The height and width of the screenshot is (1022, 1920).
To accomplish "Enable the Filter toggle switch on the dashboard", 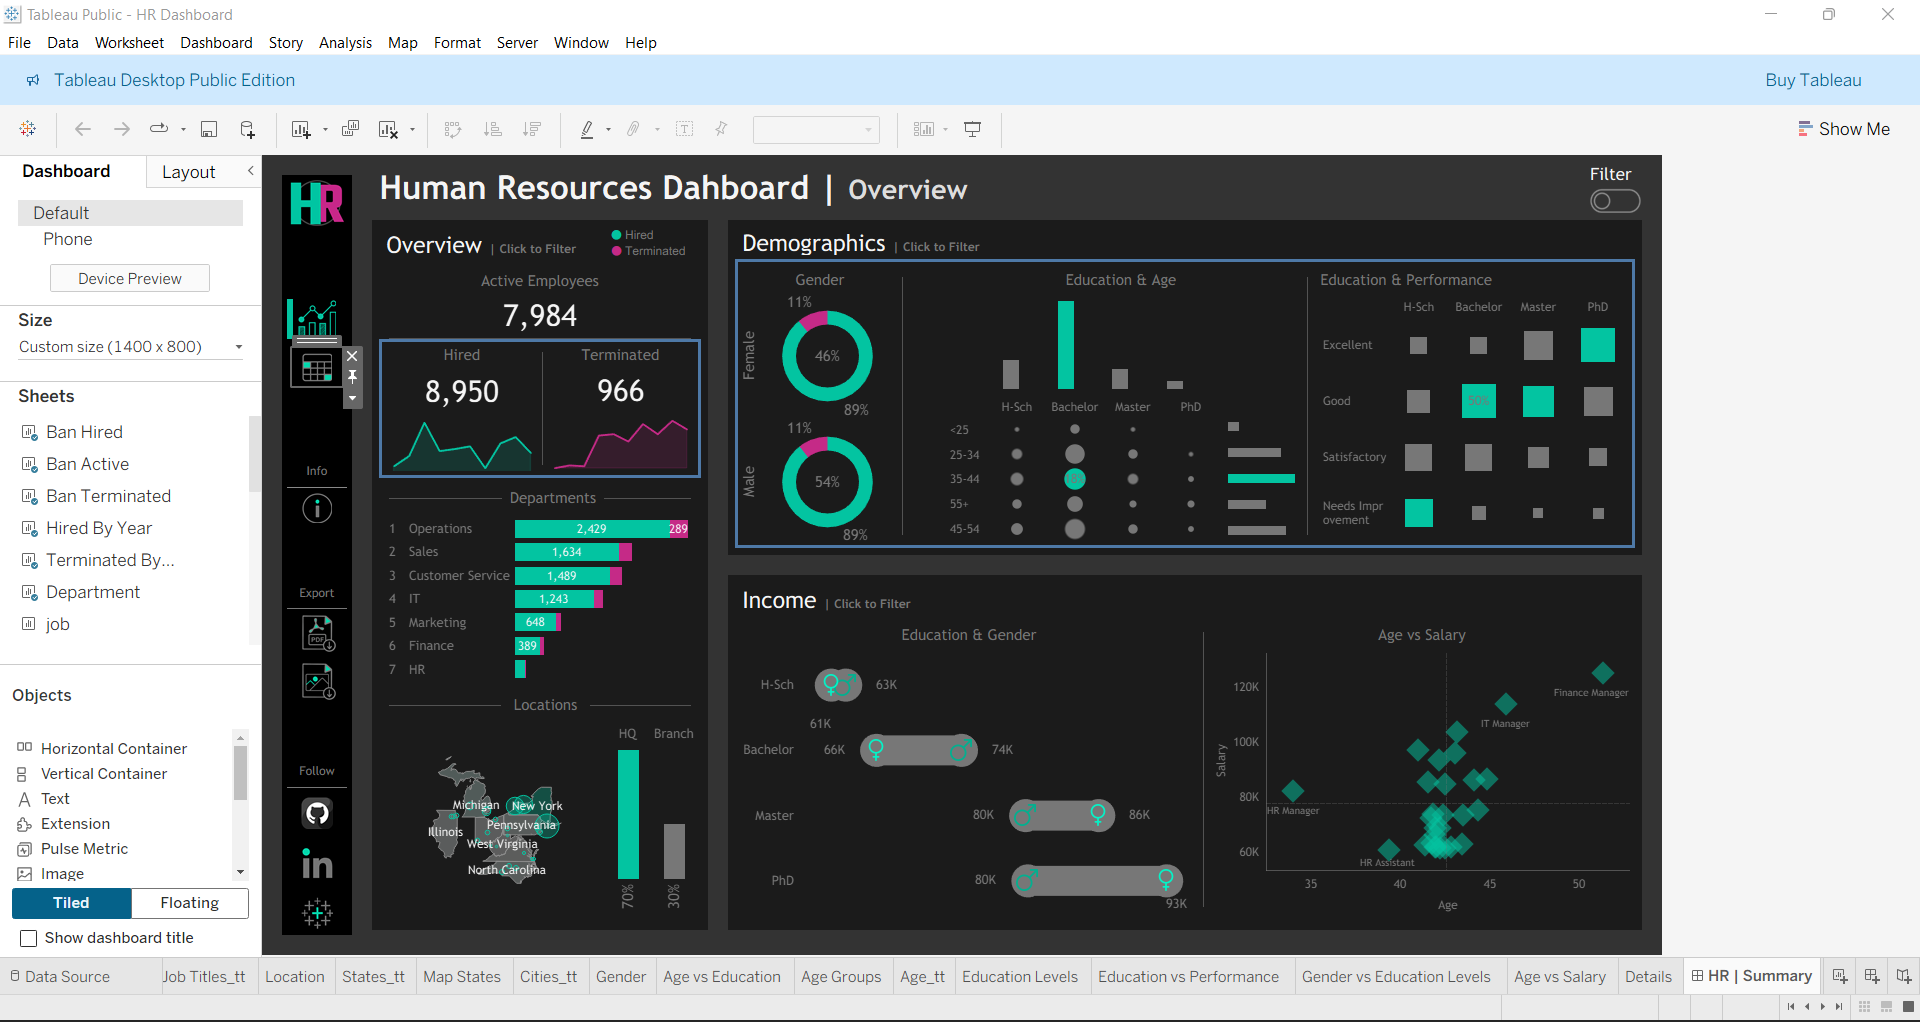I will [1614, 201].
